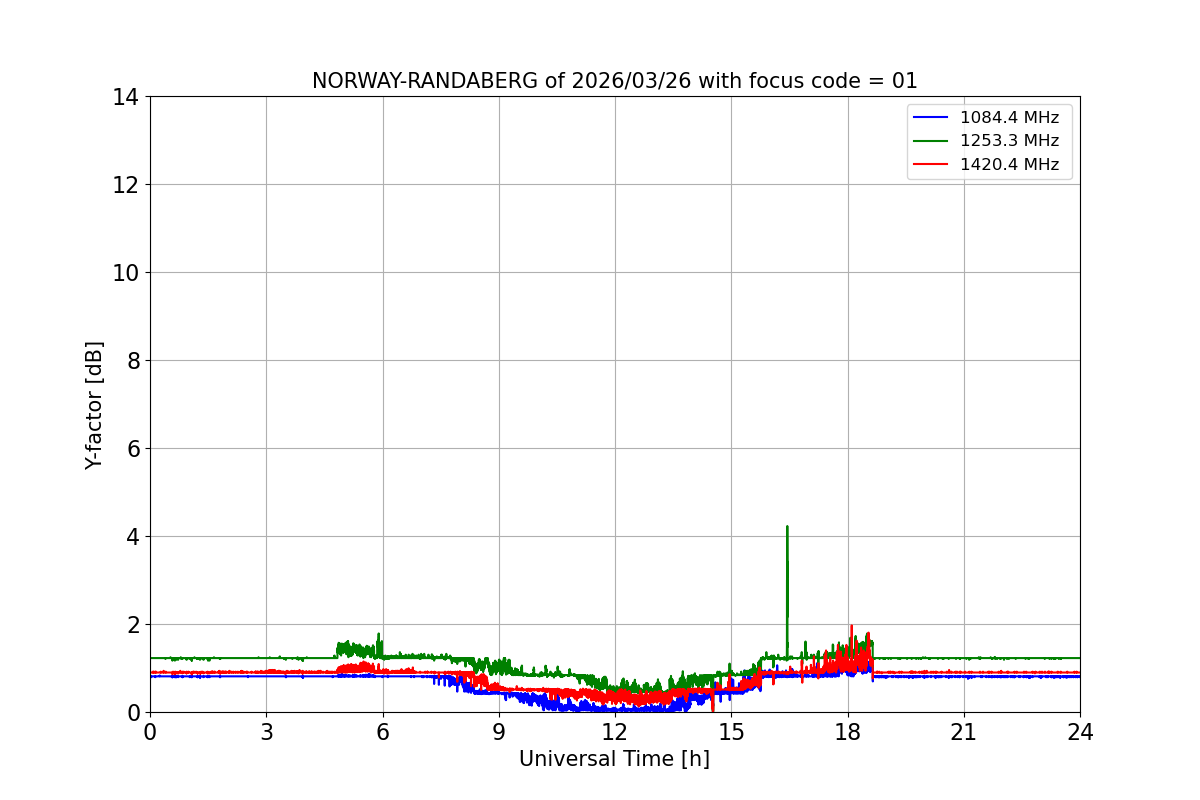Click x-axis tick label 15

731,732
